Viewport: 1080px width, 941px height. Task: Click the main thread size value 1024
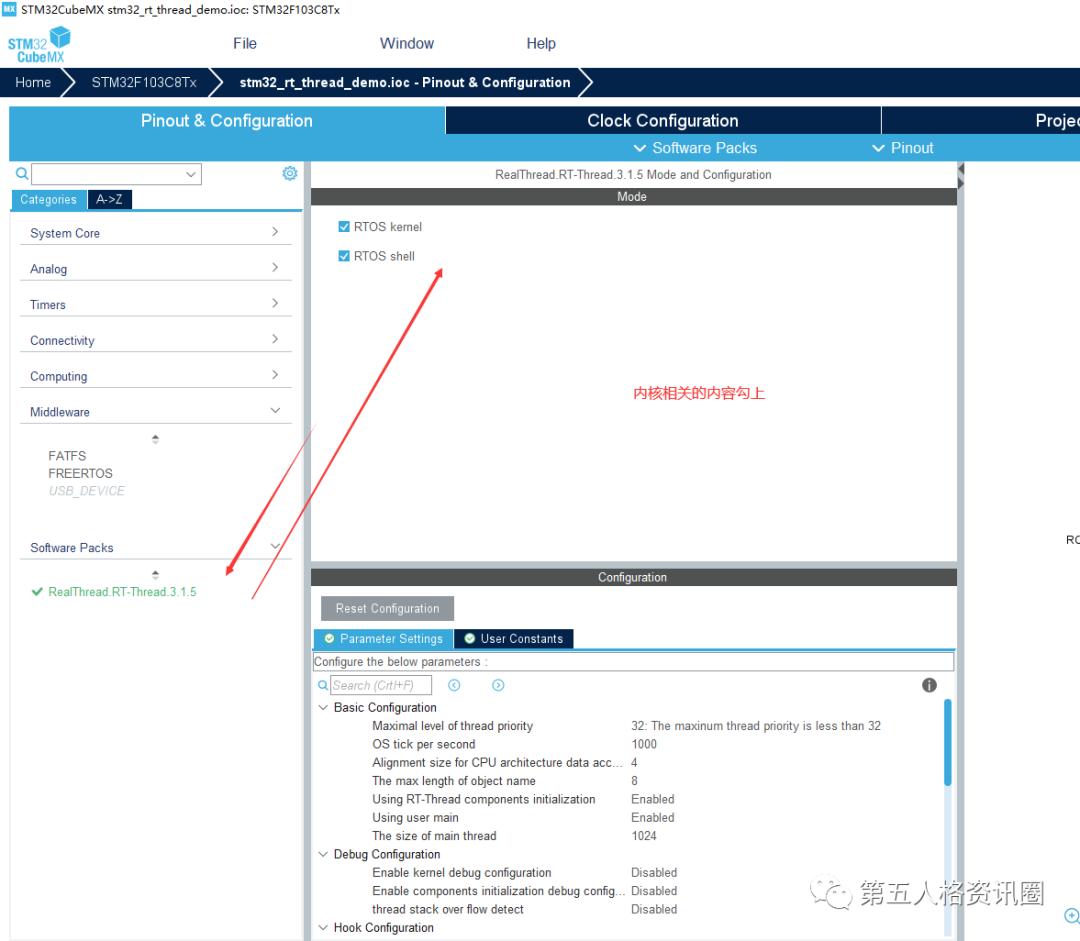click(644, 836)
